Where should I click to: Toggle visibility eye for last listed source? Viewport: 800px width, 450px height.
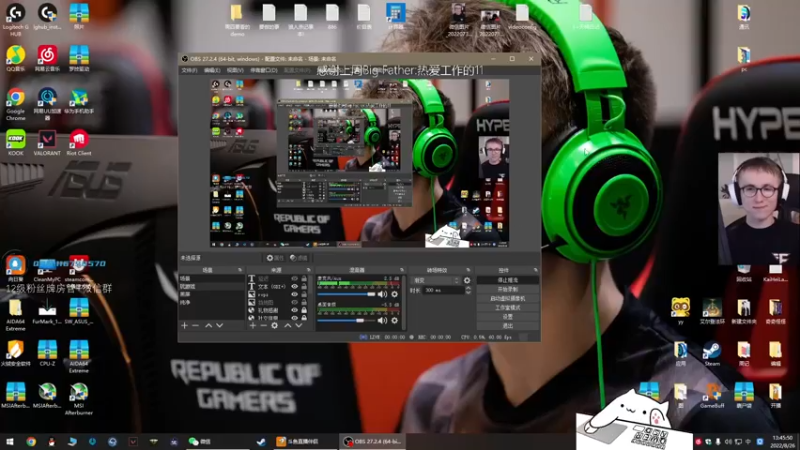[x=294, y=318]
